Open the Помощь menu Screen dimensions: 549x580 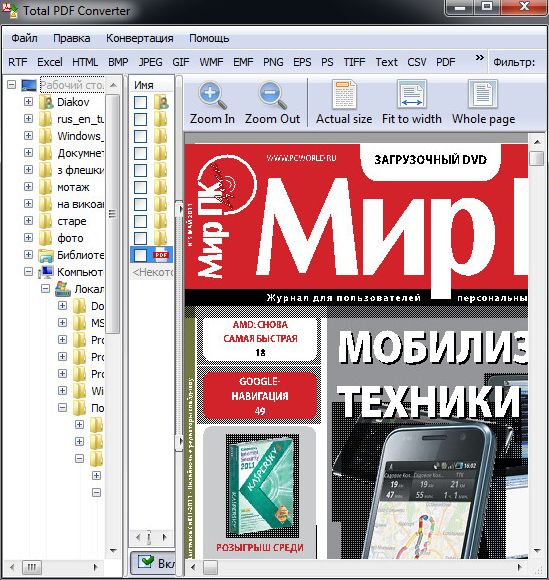point(209,38)
